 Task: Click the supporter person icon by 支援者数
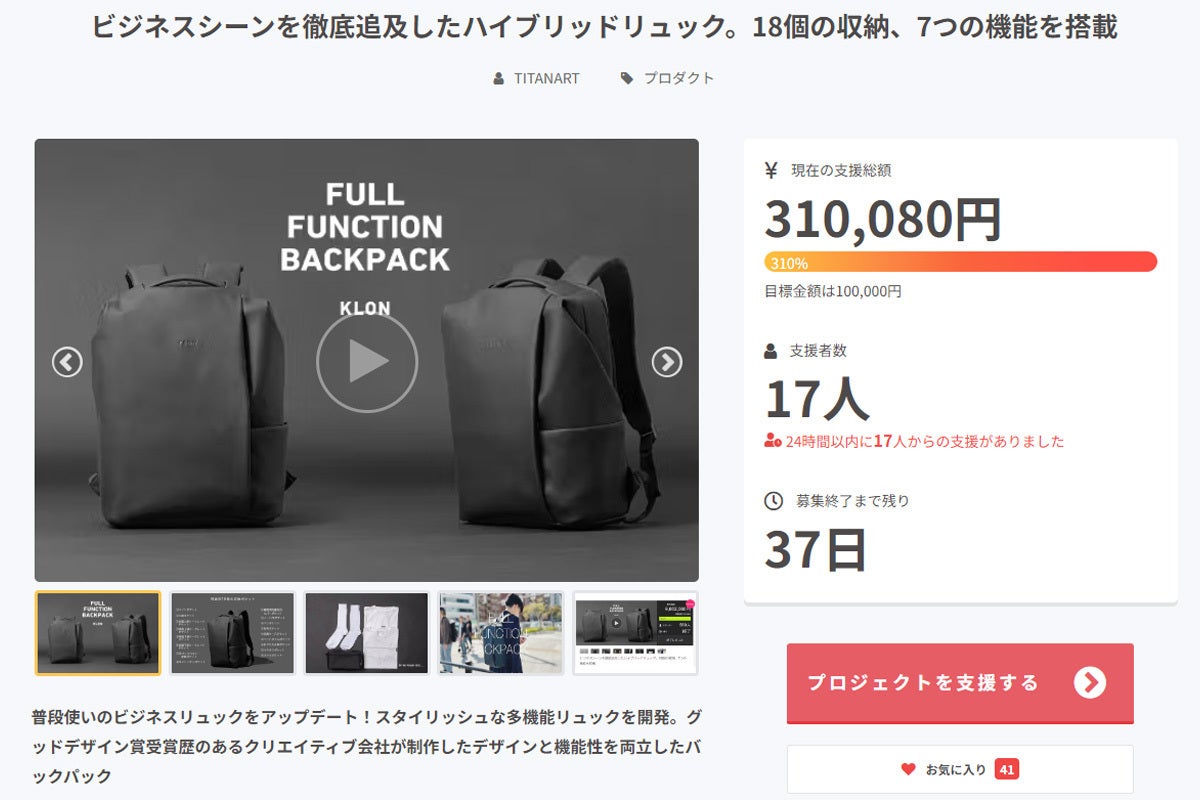[770, 351]
